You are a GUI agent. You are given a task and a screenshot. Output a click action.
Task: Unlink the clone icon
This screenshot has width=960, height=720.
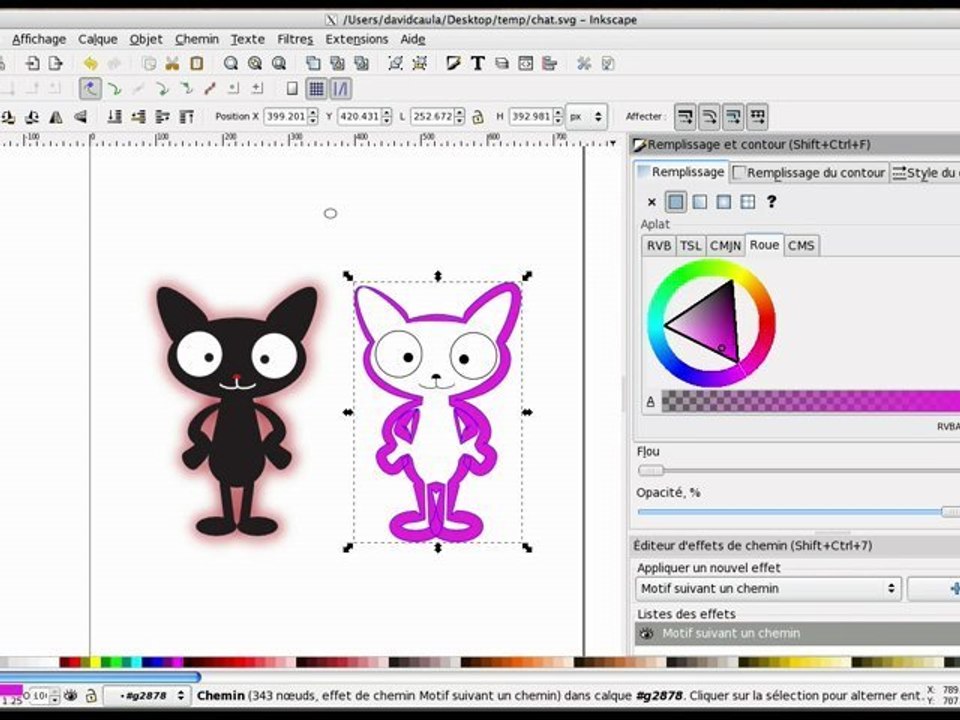[x=361, y=64]
